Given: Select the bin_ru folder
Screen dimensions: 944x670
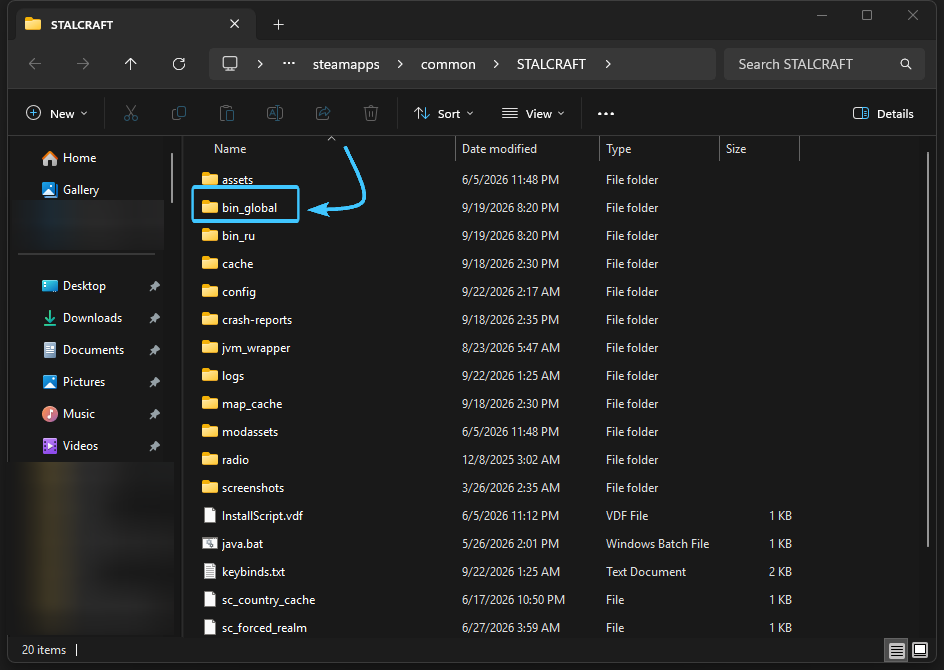Looking at the screenshot, I should [238, 236].
